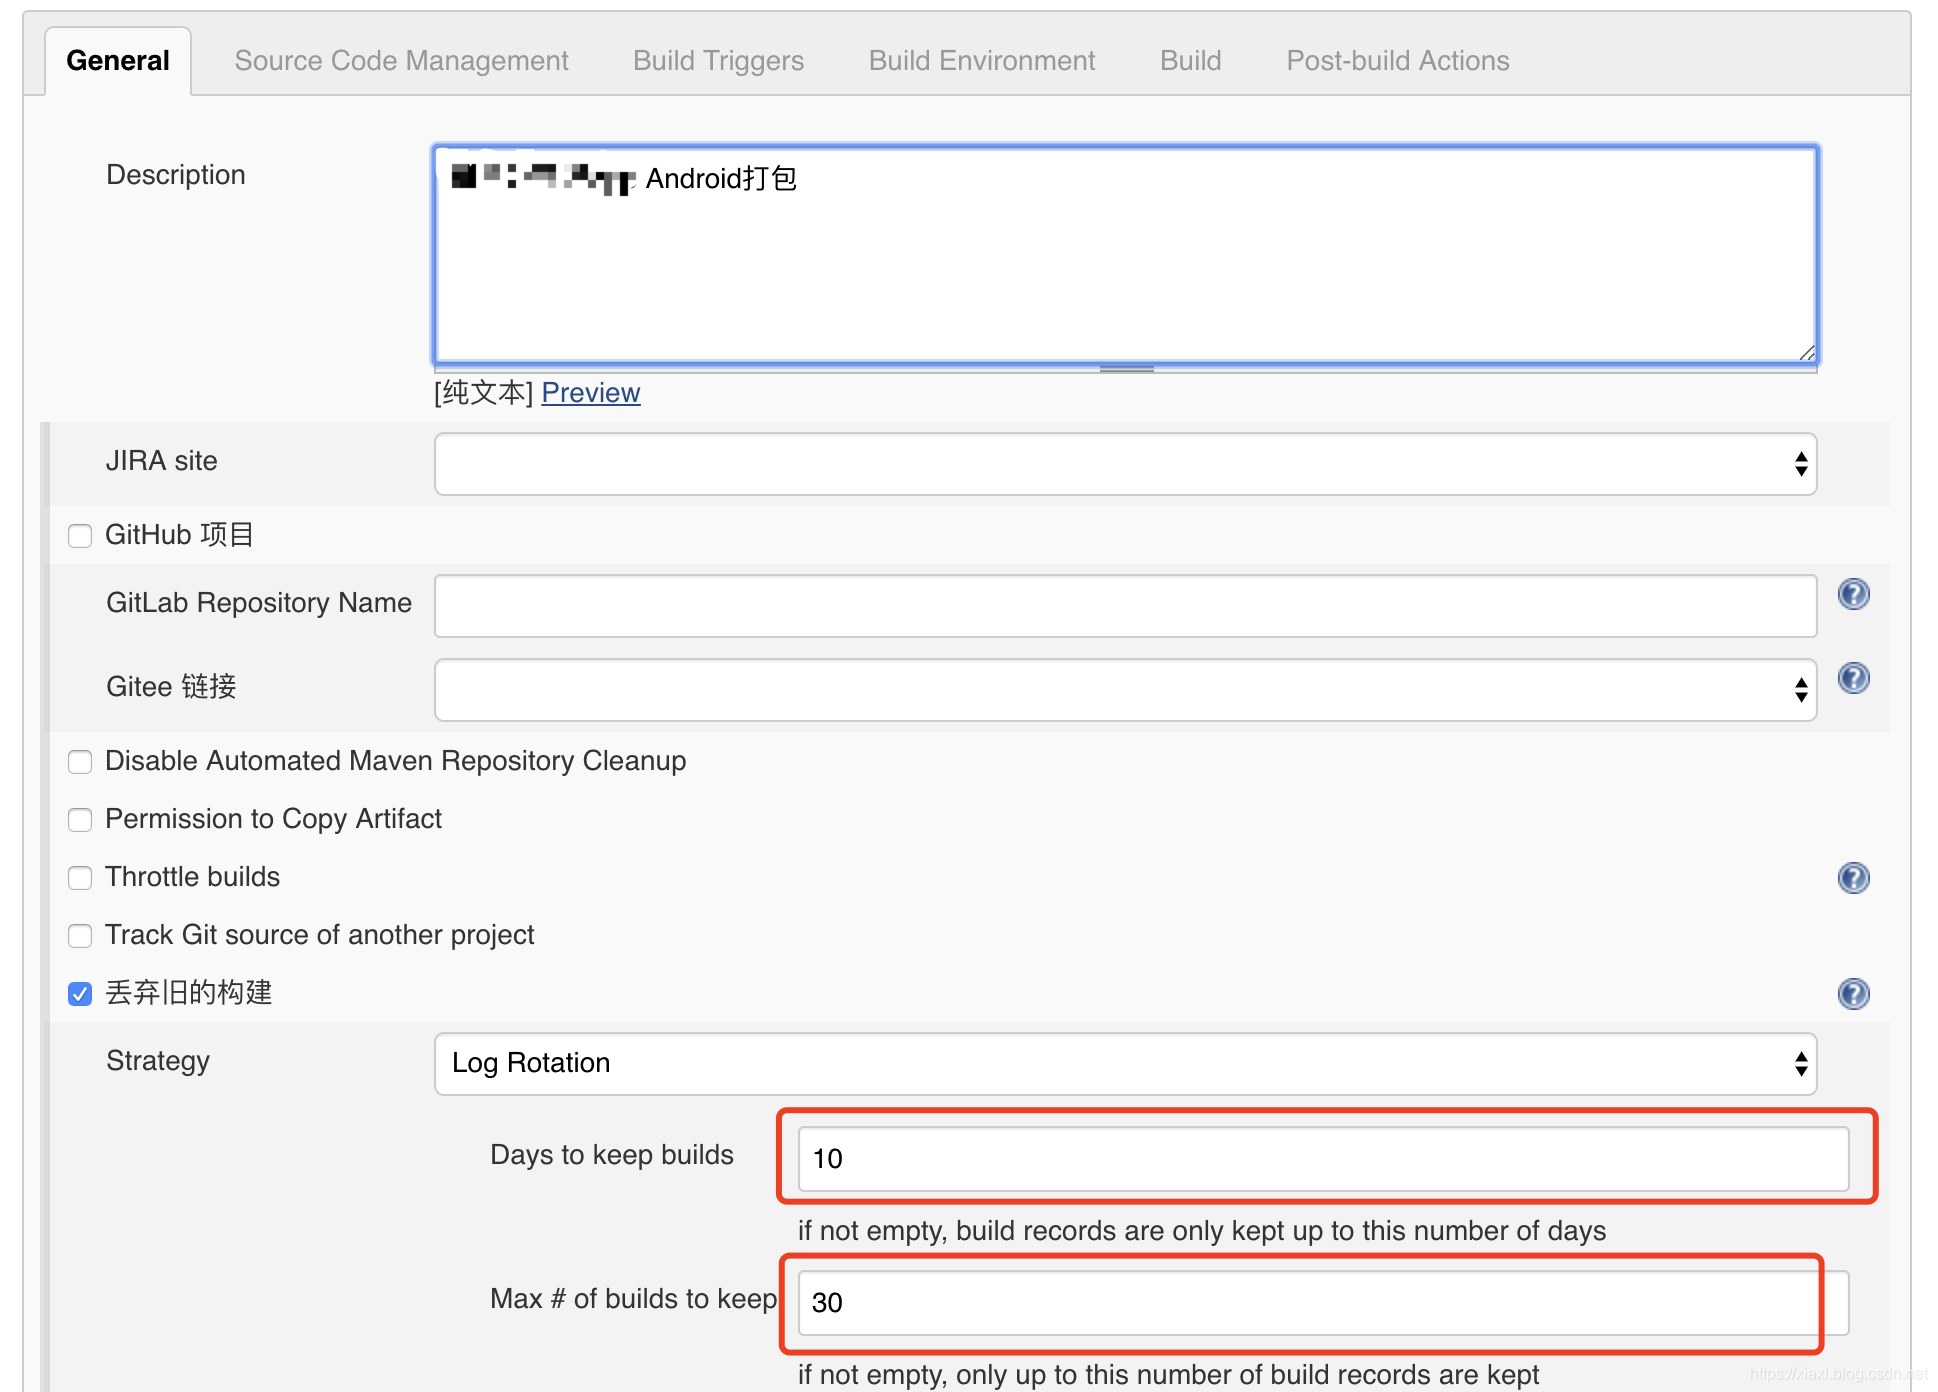
Task: Show help for Throttle builds
Action: tap(1853, 878)
